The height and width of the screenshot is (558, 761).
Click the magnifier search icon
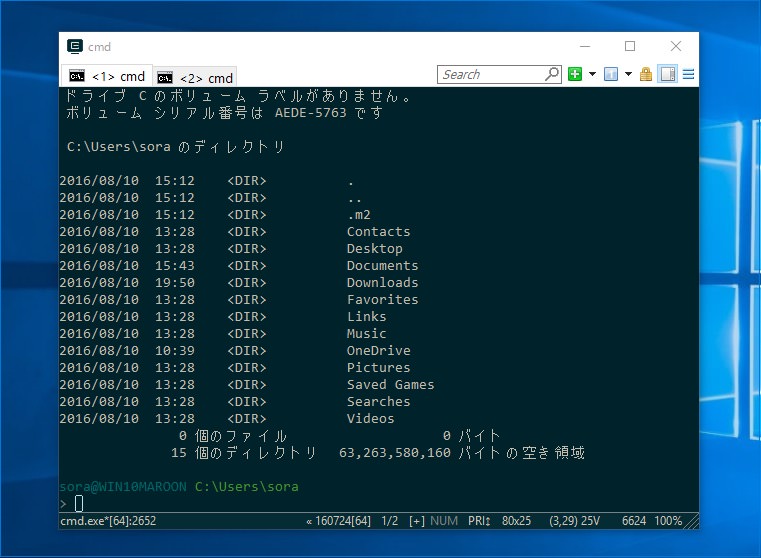point(552,74)
